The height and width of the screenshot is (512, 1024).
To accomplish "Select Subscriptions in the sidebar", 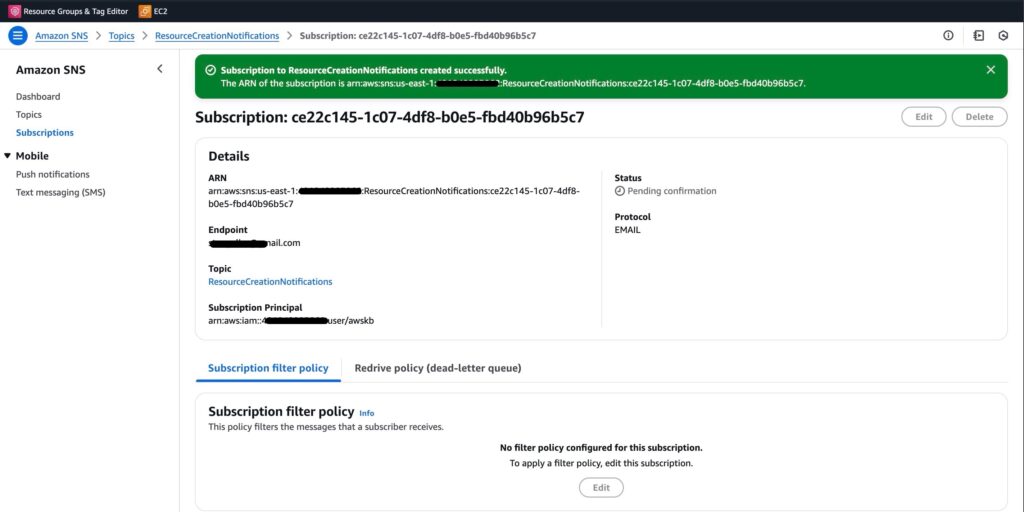I will (45, 133).
